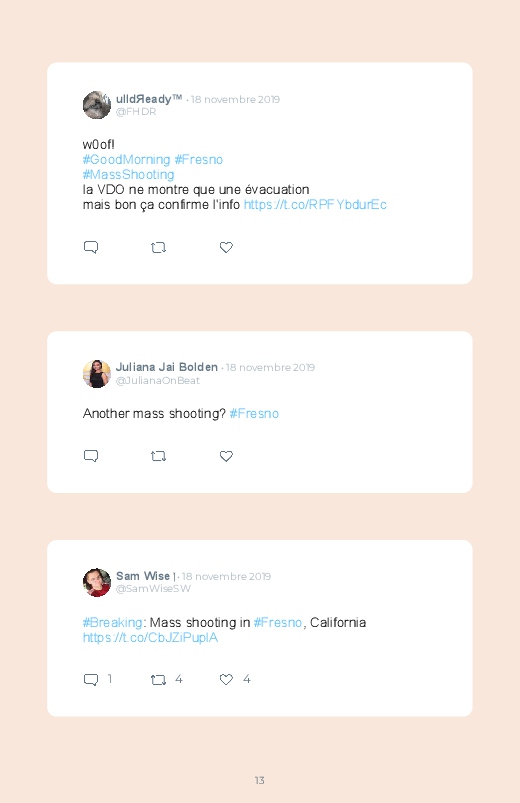Click the #Breaking hashtag
This screenshot has width=520, height=803.
click(x=112, y=623)
